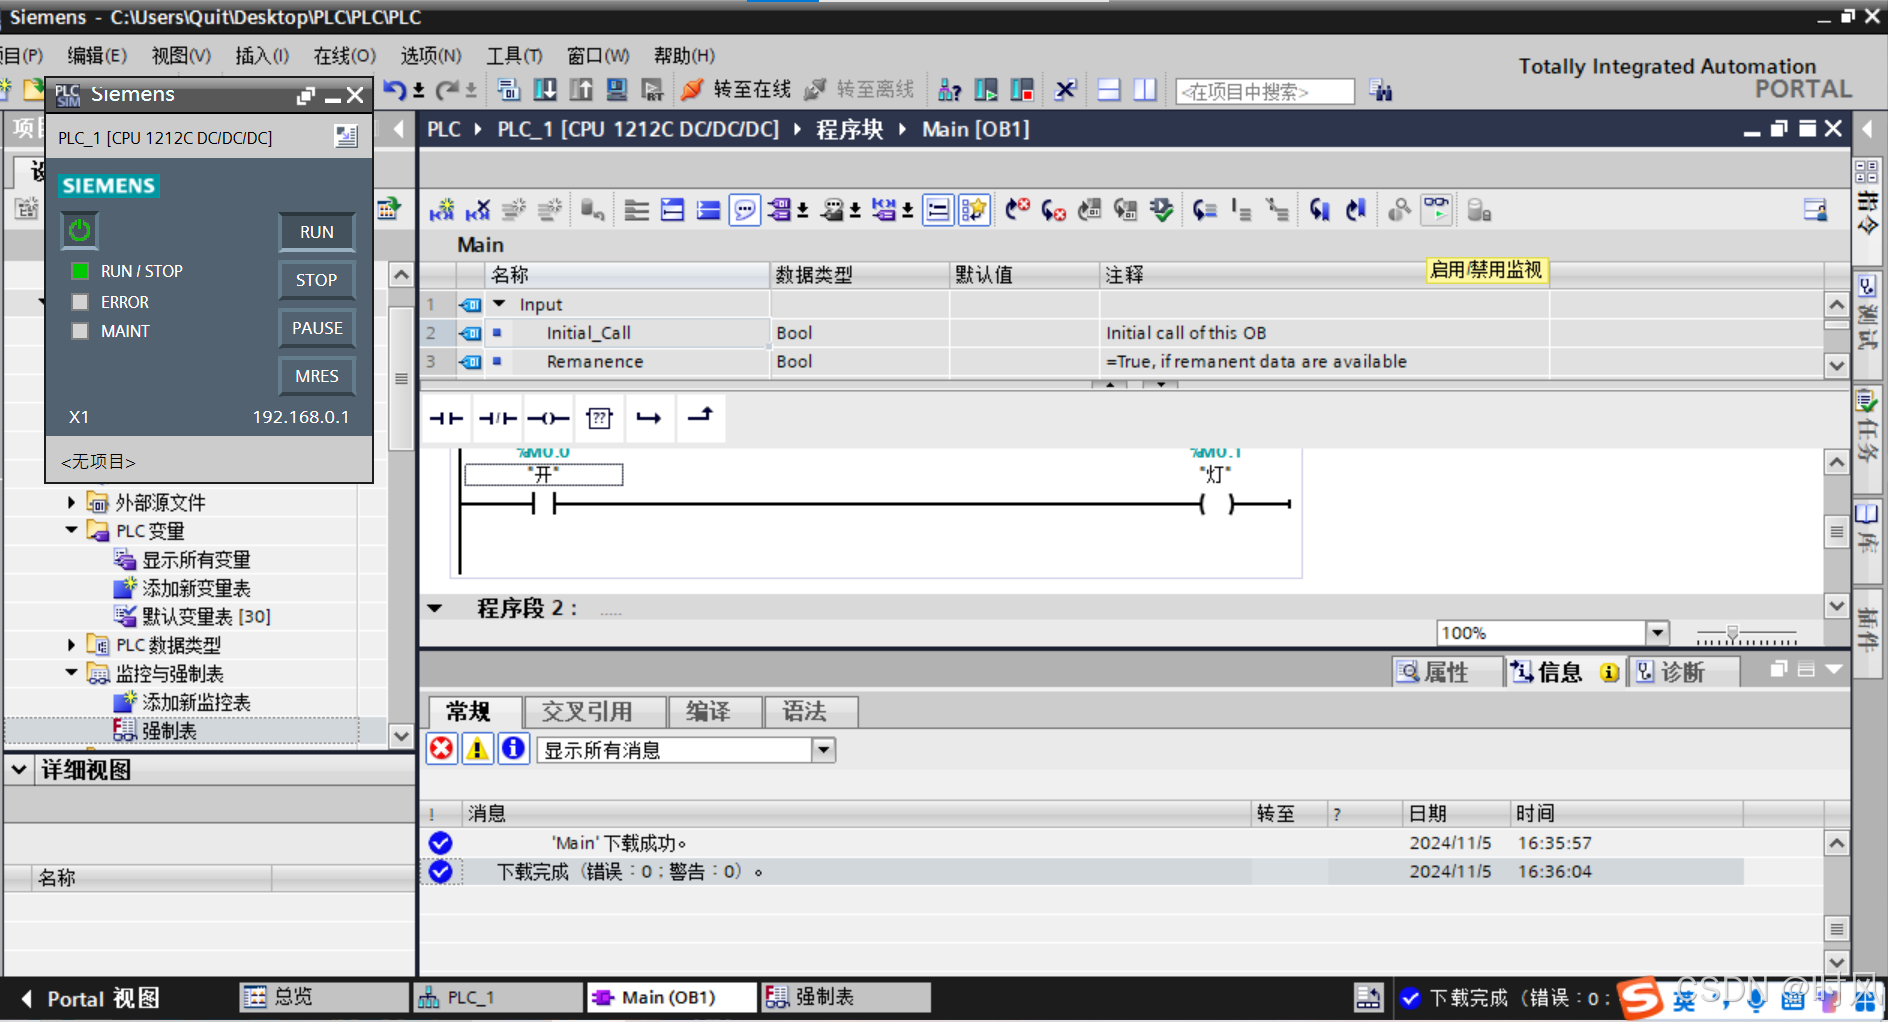
Task: Switch to the 交叉引用 tab
Action: coord(596,712)
